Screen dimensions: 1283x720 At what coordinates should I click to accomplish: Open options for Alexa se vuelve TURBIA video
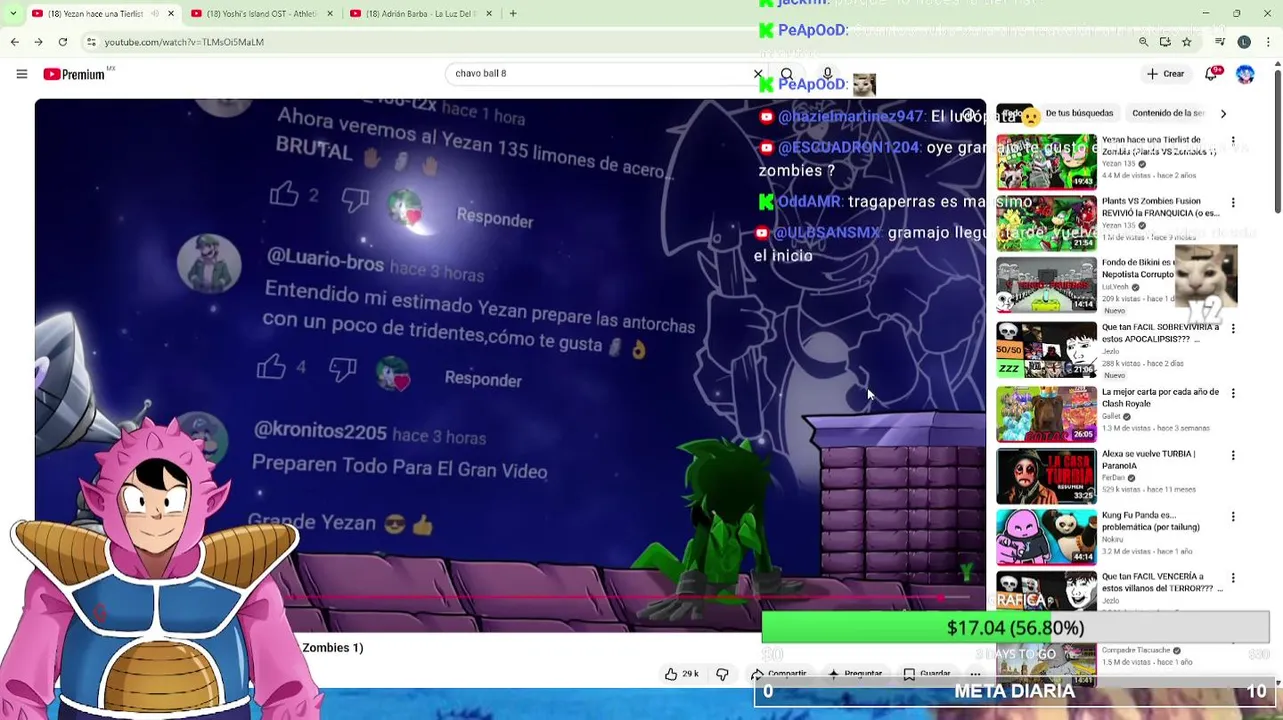pos(1233,455)
